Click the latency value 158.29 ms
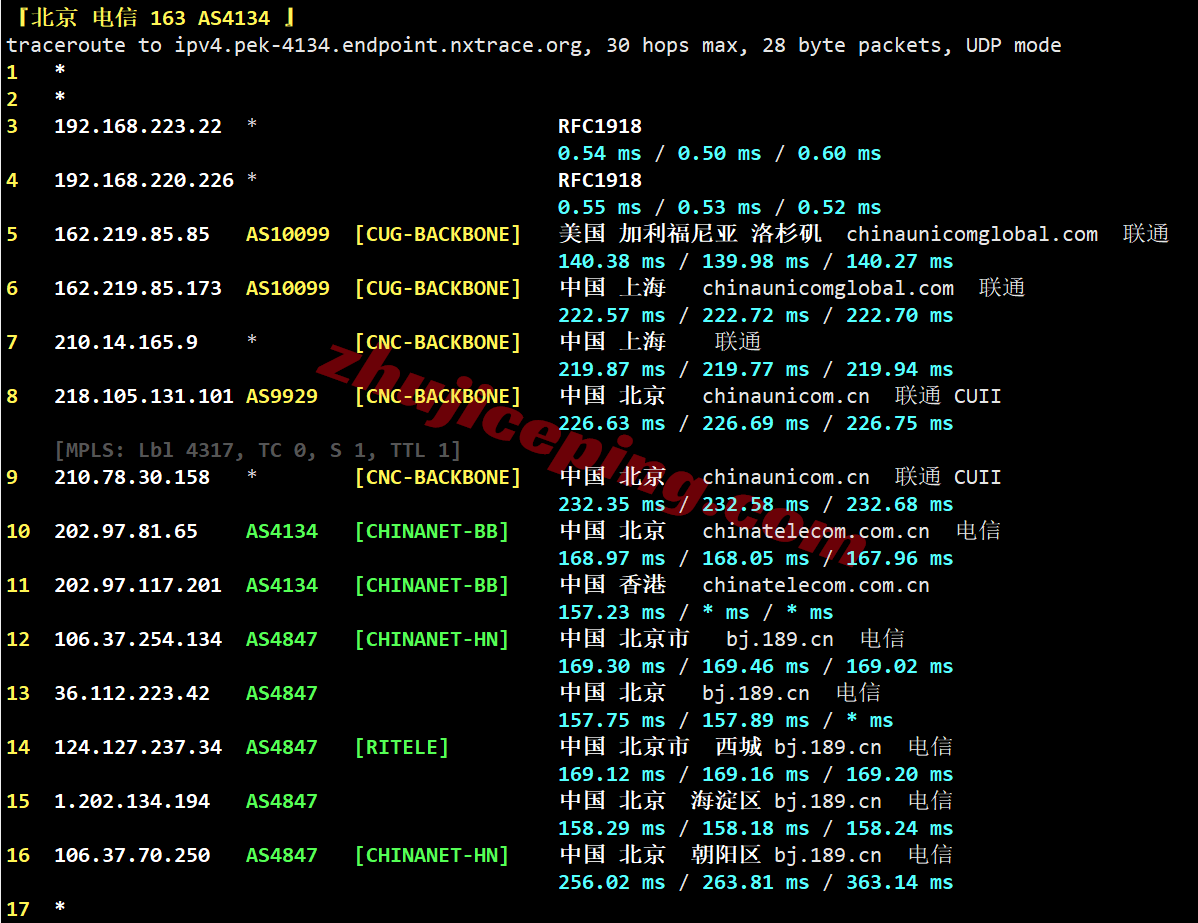 (612, 828)
